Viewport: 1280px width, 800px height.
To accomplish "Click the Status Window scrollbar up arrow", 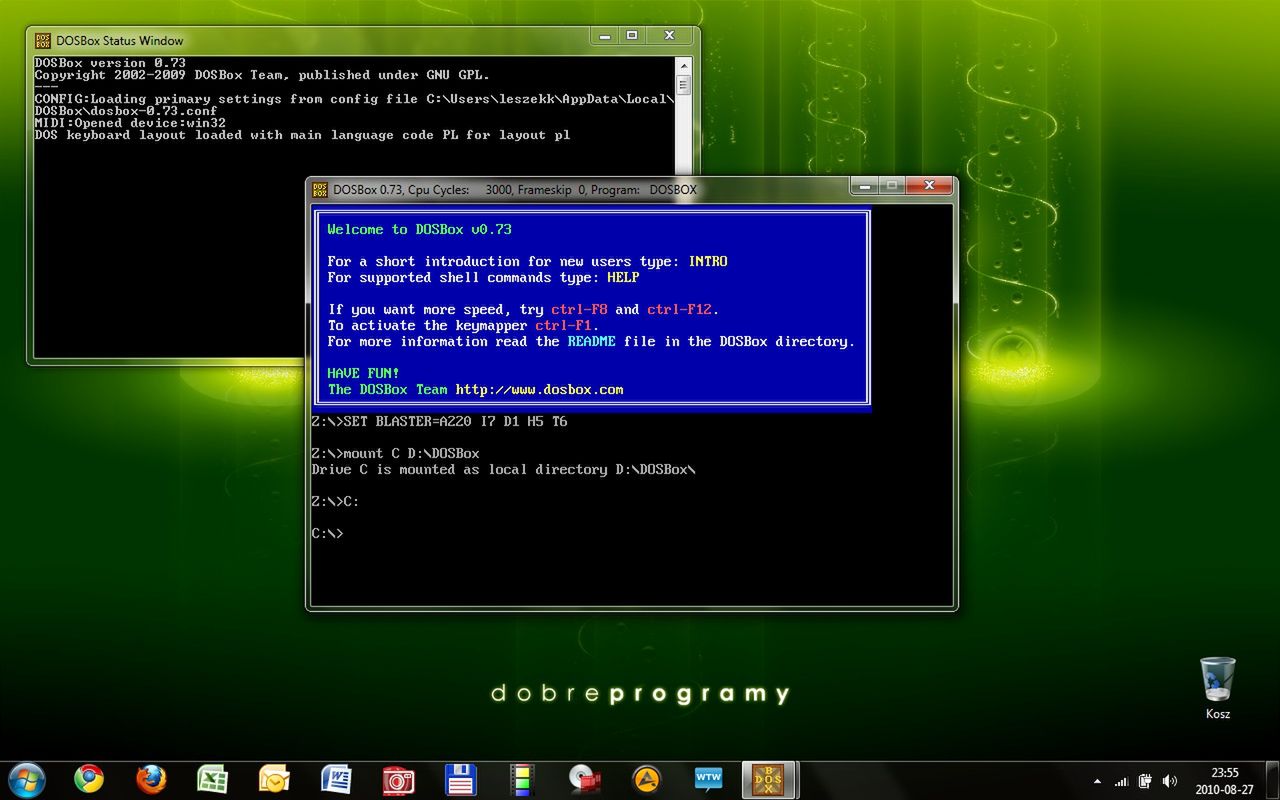I will 684,65.
